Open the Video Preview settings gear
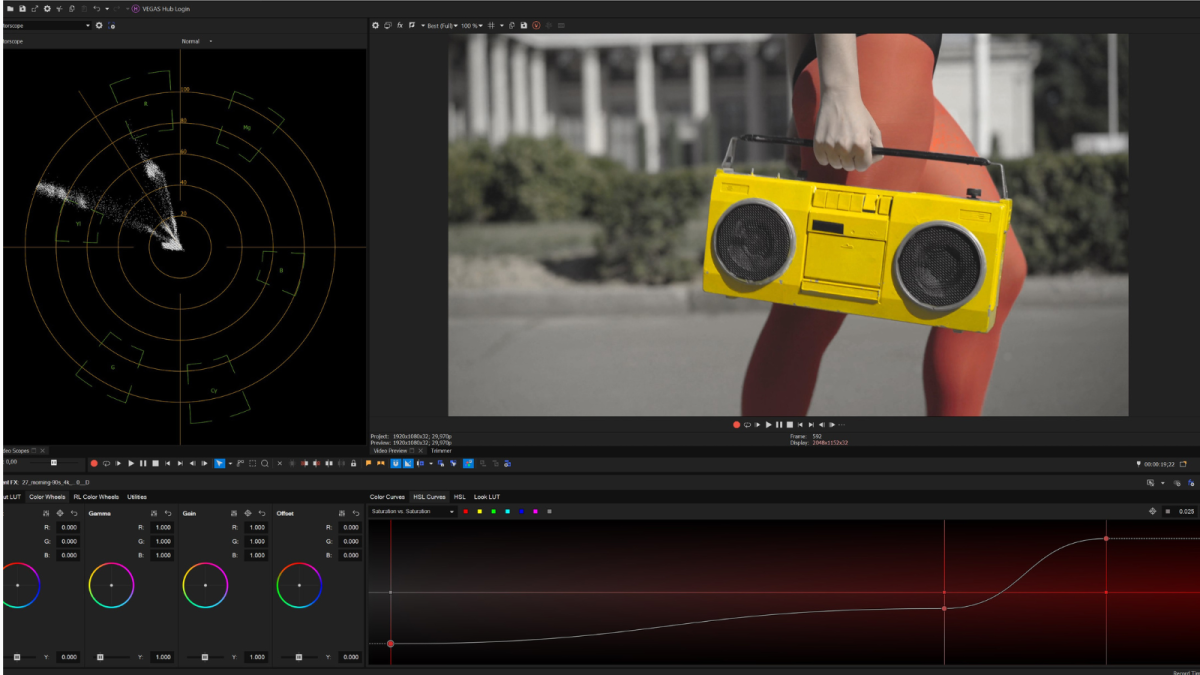1200x675 pixels. pos(375,25)
